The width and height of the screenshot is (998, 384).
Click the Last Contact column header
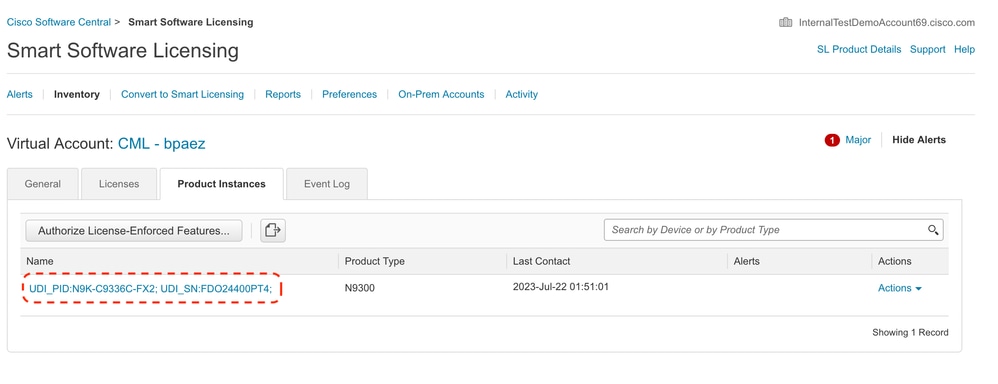point(541,261)
